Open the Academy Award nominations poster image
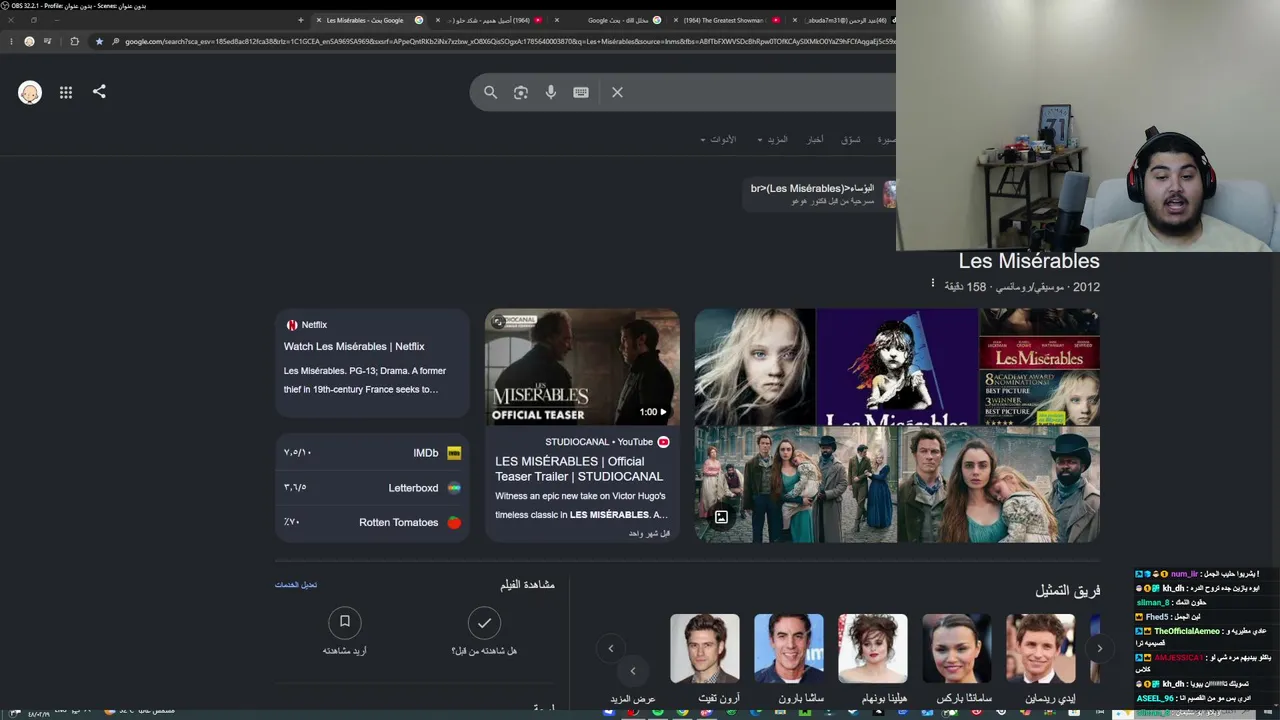Screen dimensions: 1280x720 (x=1040, y=367)
